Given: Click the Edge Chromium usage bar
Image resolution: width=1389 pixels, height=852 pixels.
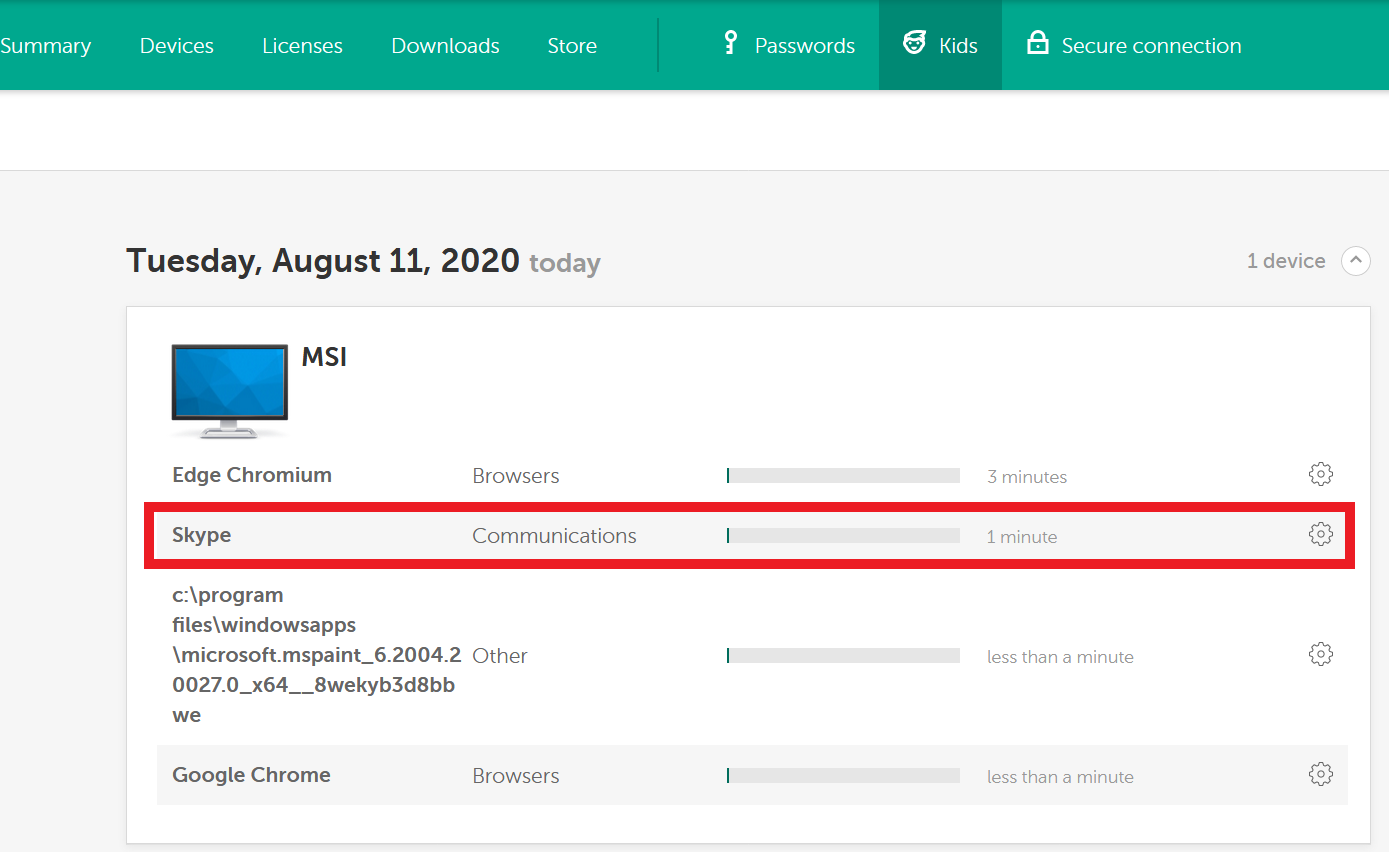Looking at the screenshot, I should click(x=843, y=476).
